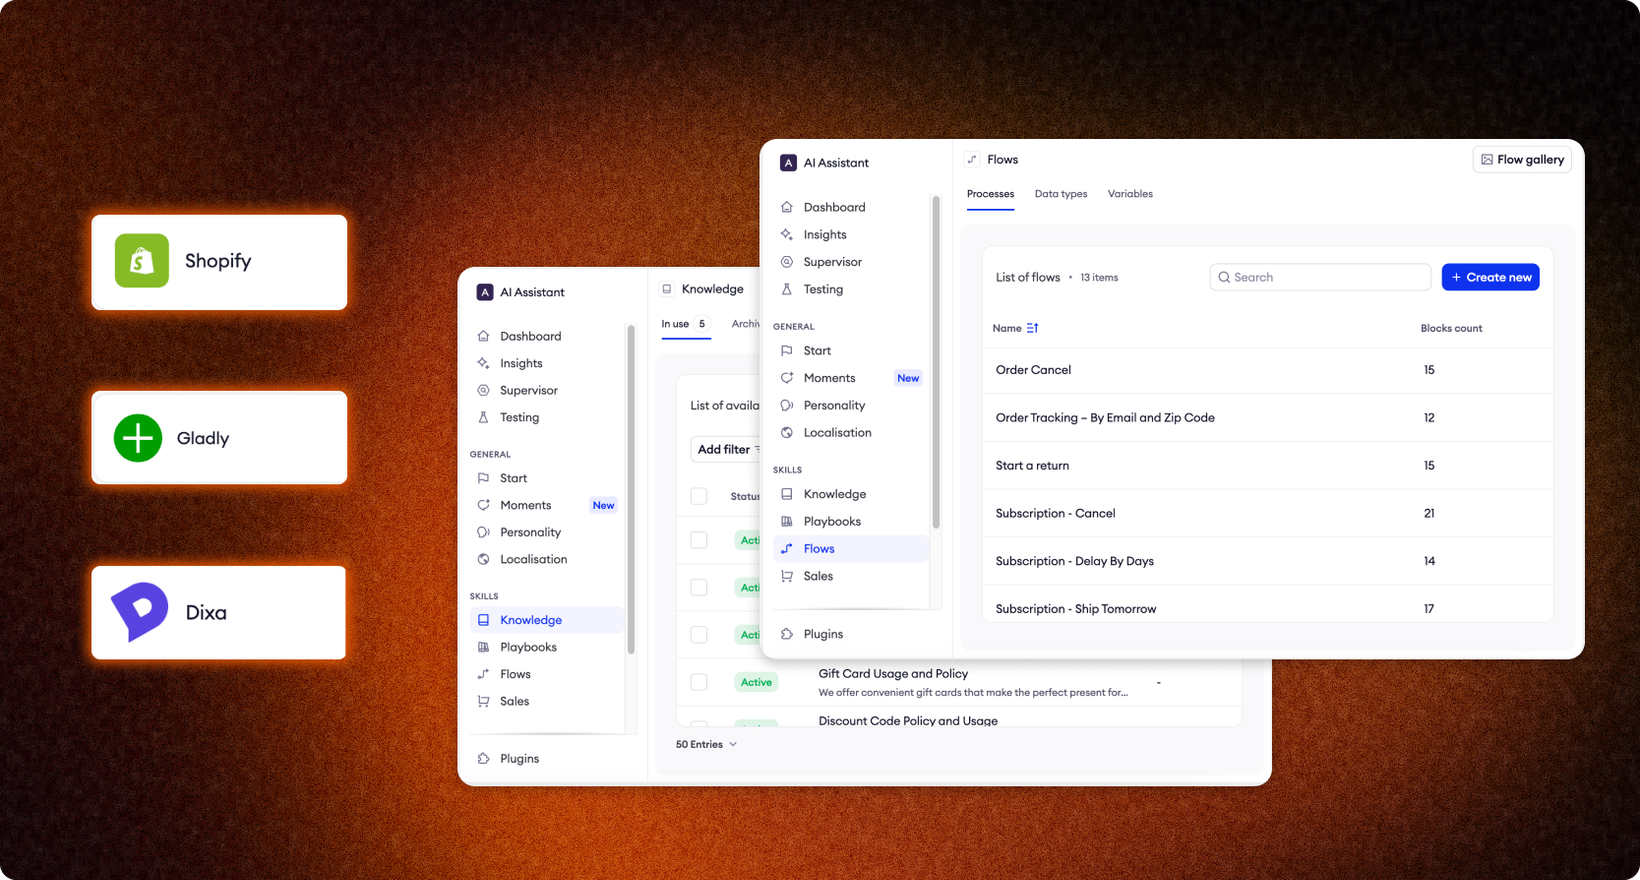This screenshot has width=1640, height=880.
Task: Click the Blocks count column header
Action: (1451, 328)
